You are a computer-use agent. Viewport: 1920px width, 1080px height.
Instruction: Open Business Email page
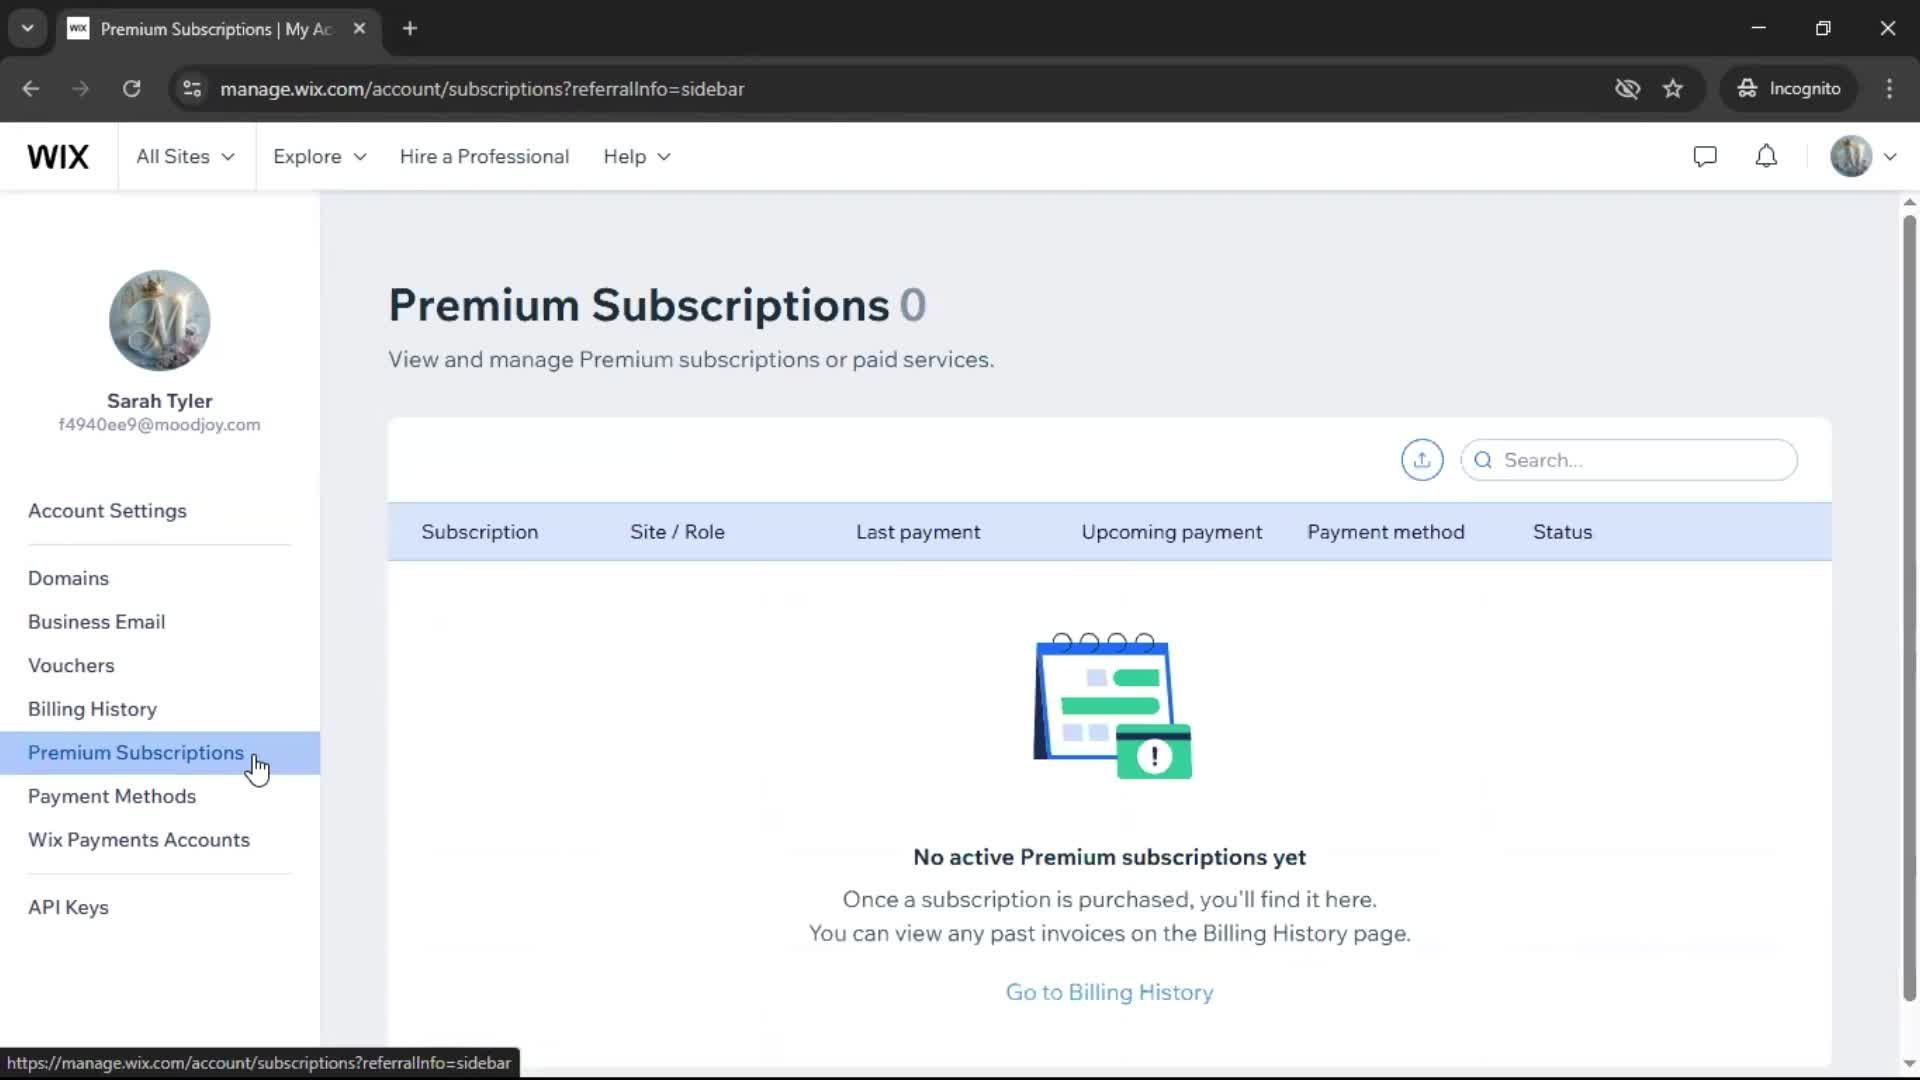click(x=96, y=622)
